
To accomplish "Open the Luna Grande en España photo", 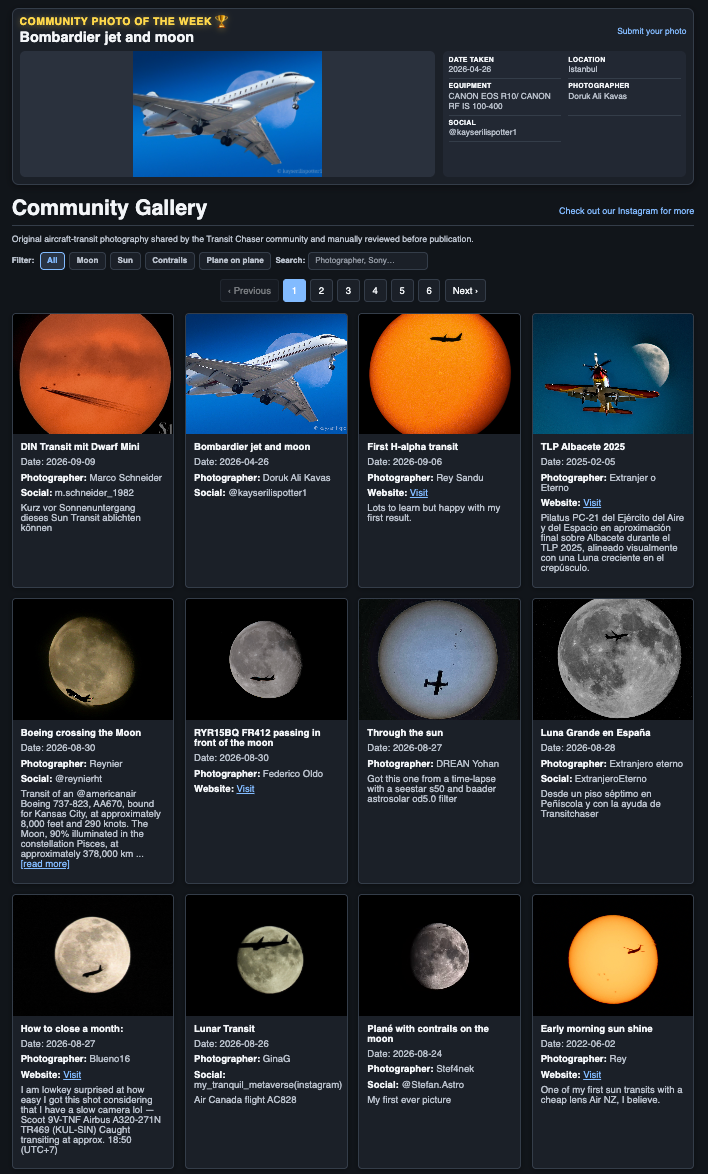I will pyautogui.click(x=613, y=660).
